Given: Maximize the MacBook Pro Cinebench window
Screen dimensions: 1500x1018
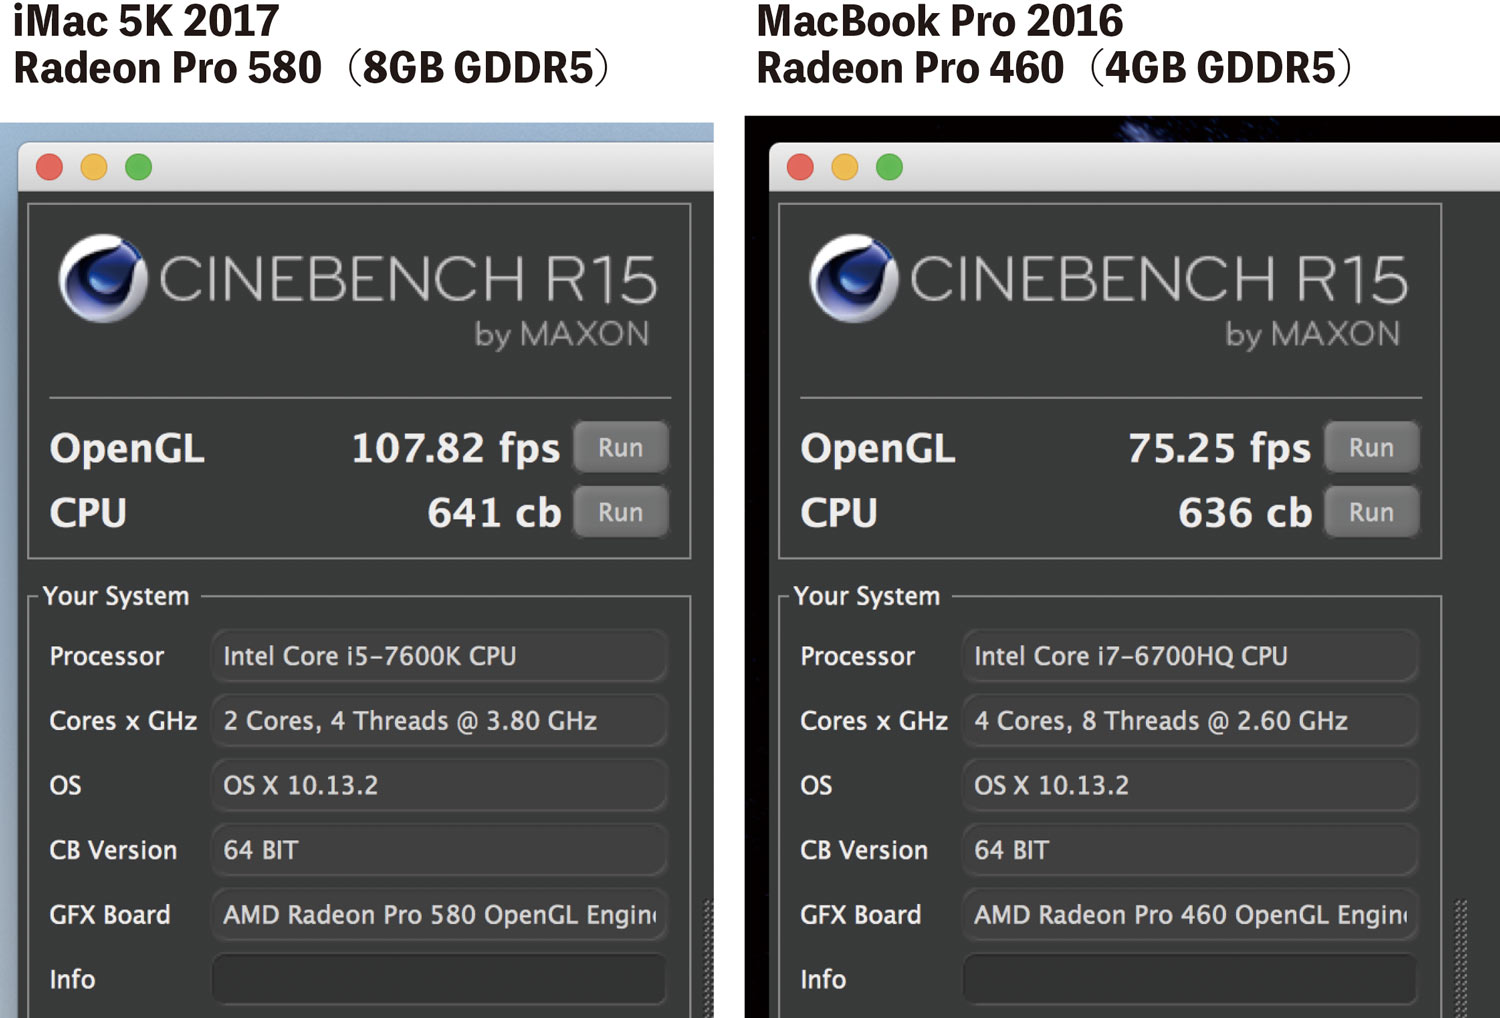Looking at the screenshot, I should [x=889, y=167].
